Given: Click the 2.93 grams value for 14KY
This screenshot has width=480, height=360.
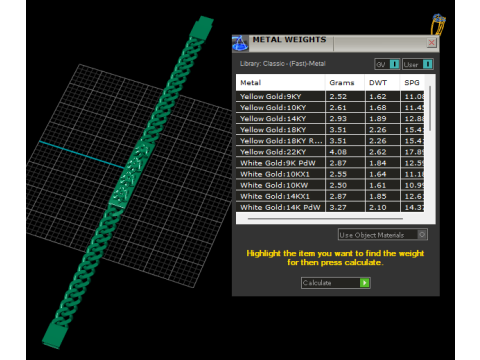Looking at the screenshot, I should [338, 119].
